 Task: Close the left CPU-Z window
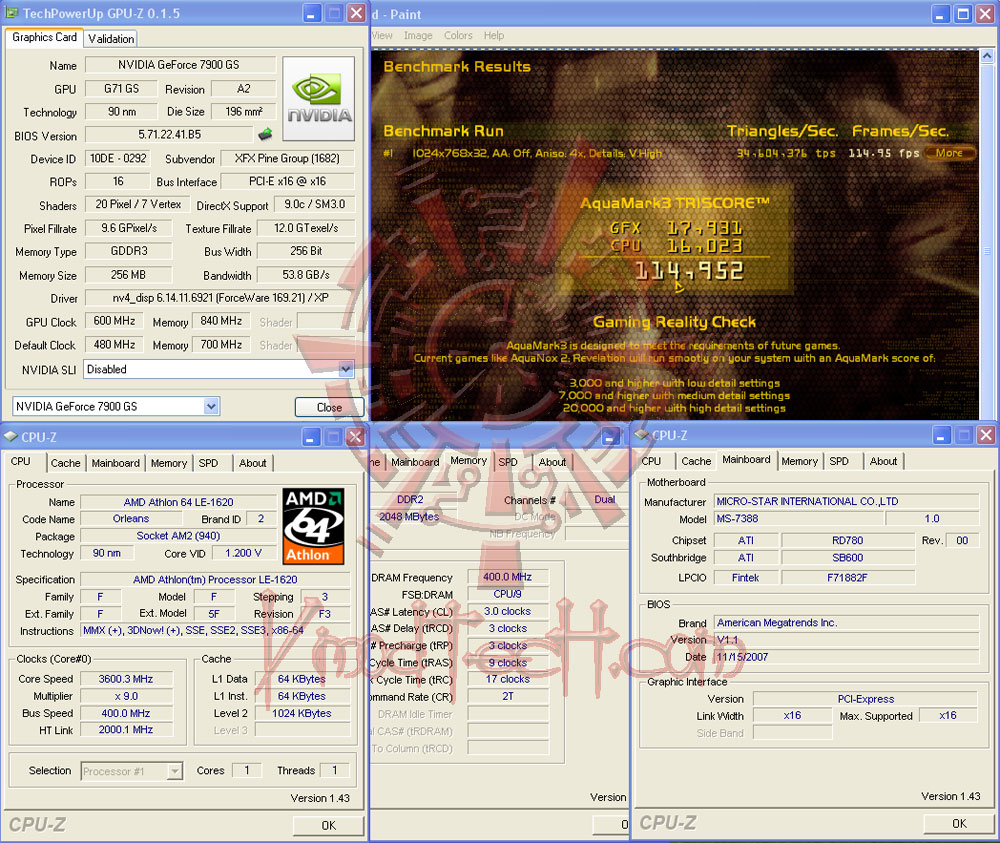tap(355, 437)
